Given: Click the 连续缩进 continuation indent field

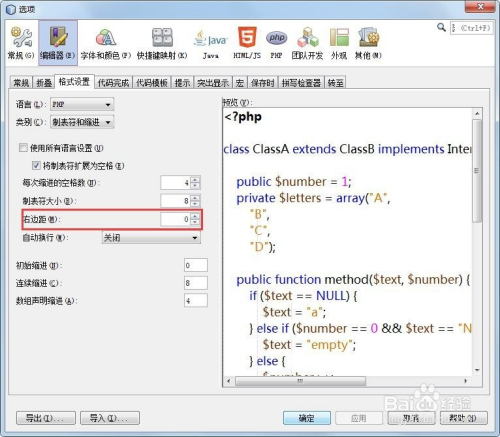Looking at the screenshot, I should coord(196,283).
